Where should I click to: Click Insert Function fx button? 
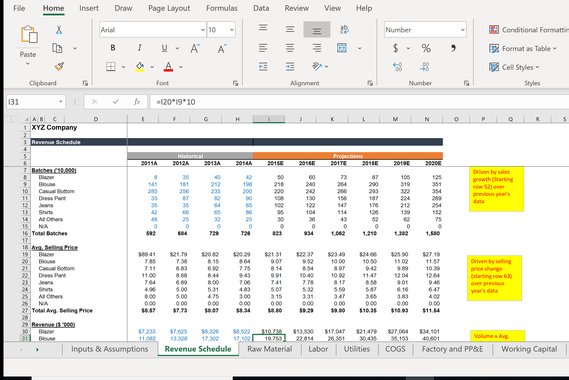(x=136, y=102)
